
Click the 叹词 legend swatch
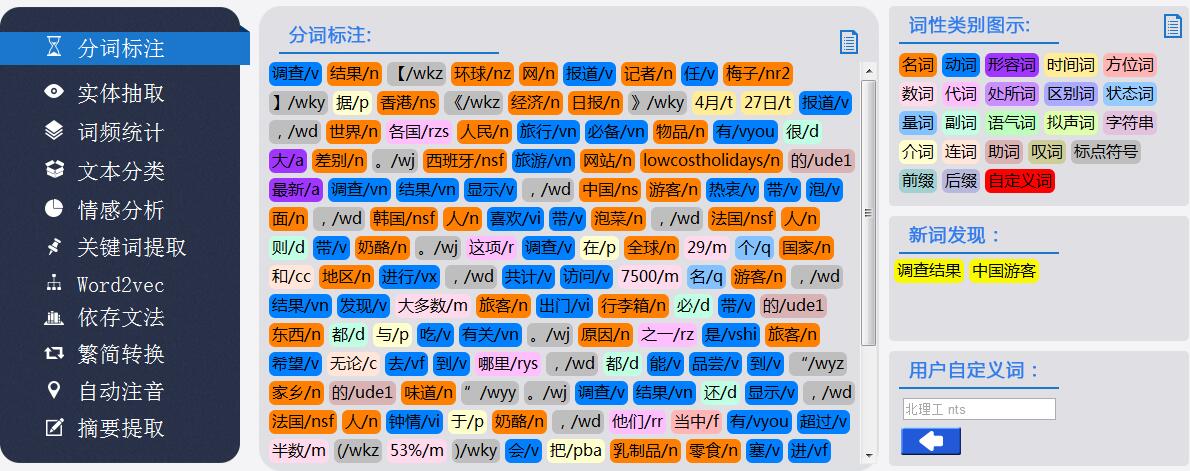coord(1047,152)
